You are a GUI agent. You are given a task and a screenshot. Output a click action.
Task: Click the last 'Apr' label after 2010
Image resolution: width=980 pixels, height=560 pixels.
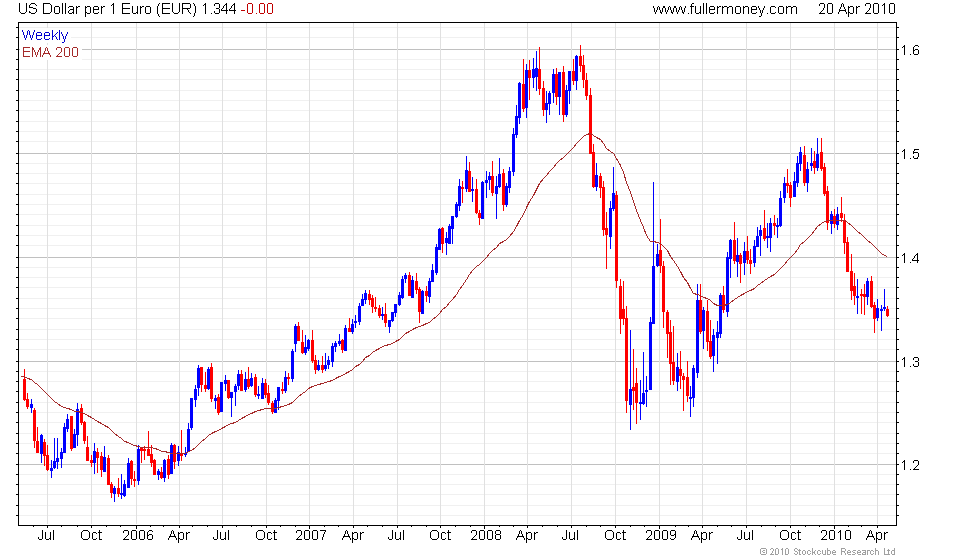pos(877,536)
